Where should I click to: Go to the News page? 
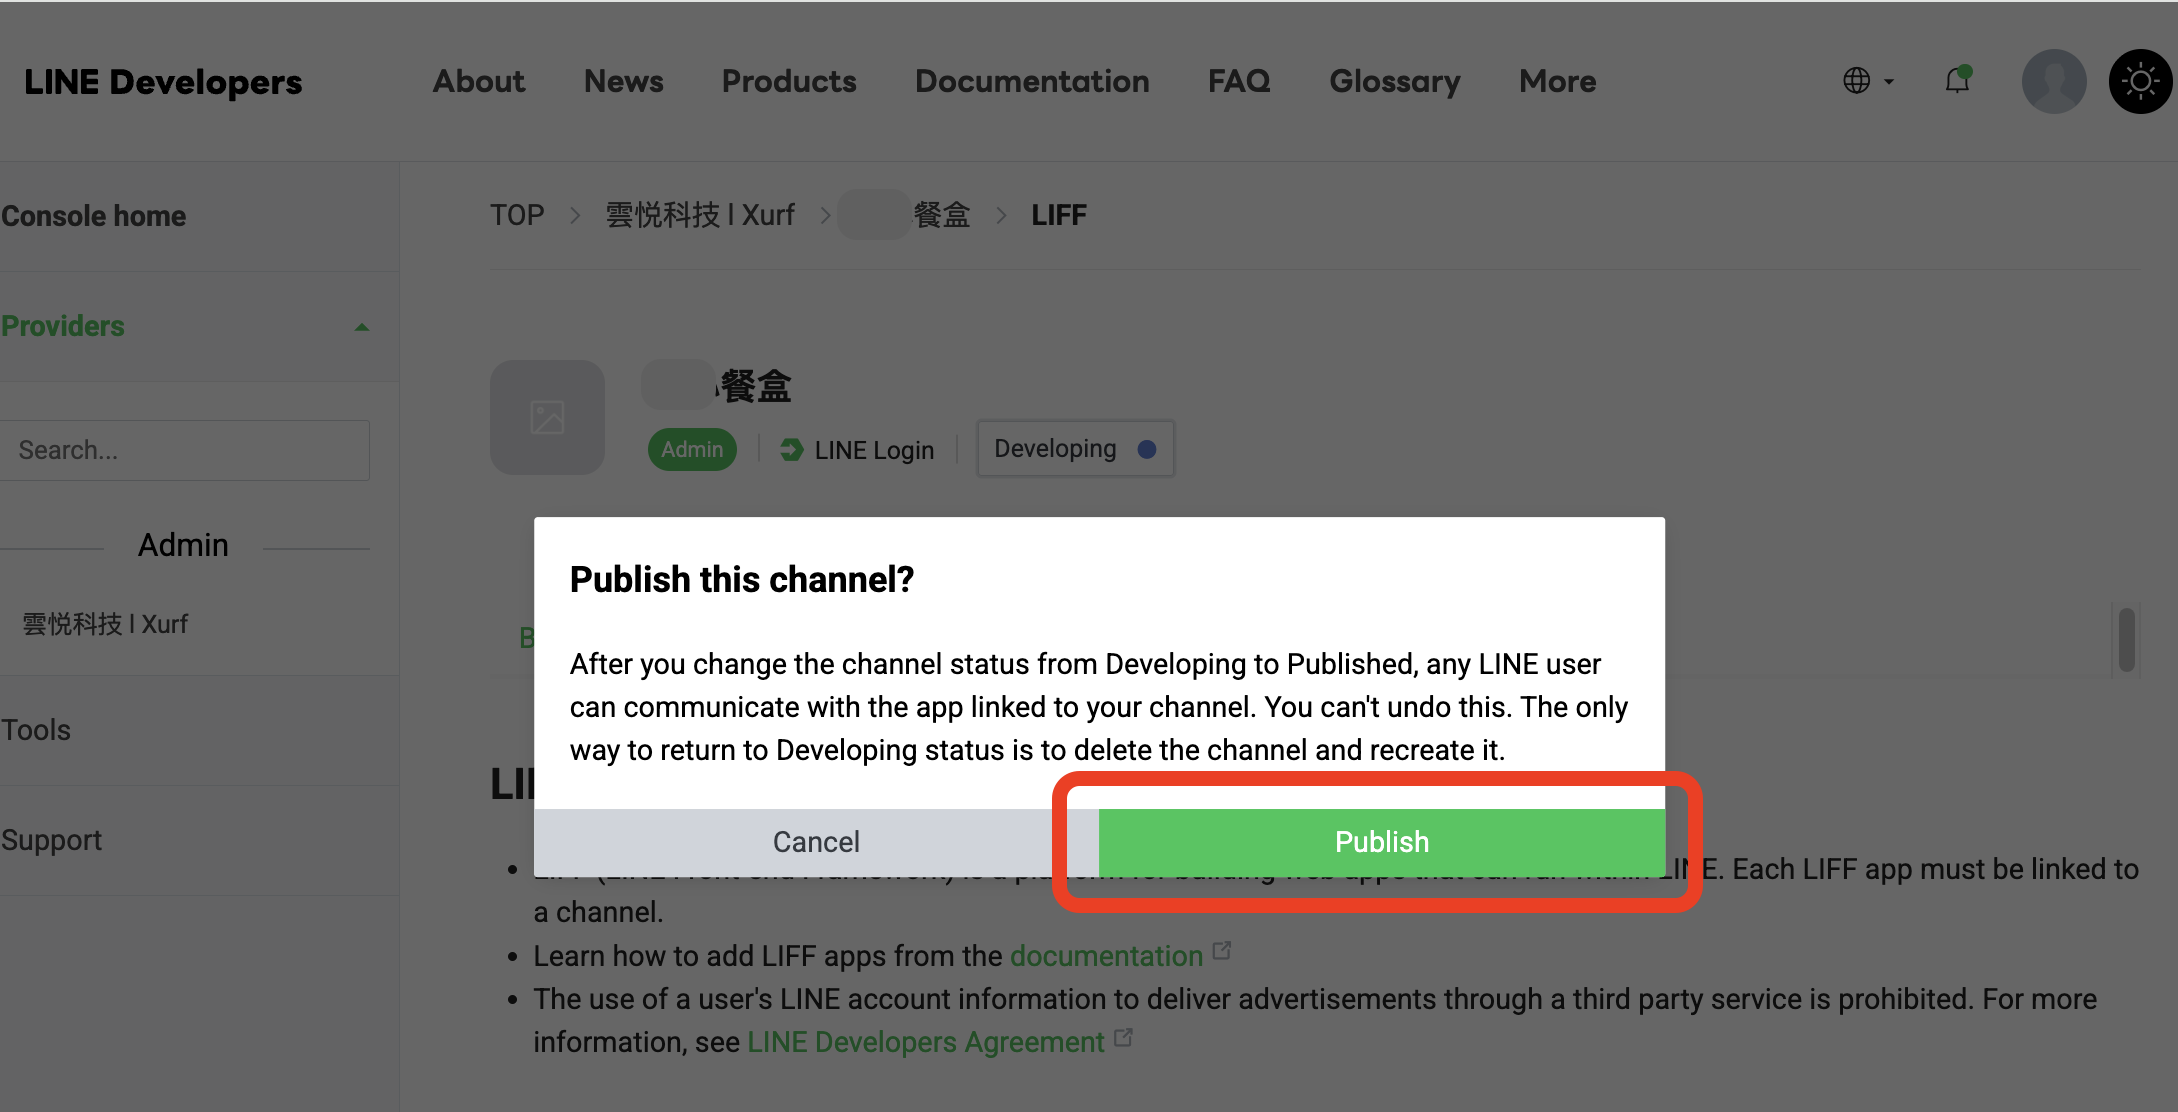[x=624, y=81]
